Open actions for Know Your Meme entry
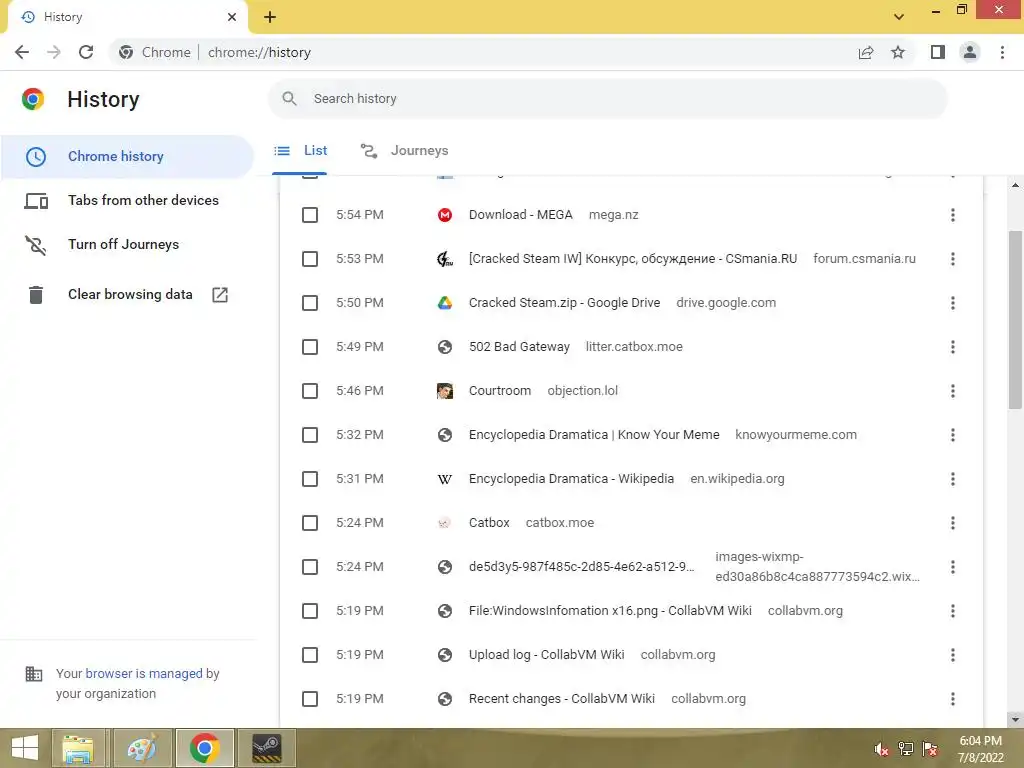 [953, 435]
